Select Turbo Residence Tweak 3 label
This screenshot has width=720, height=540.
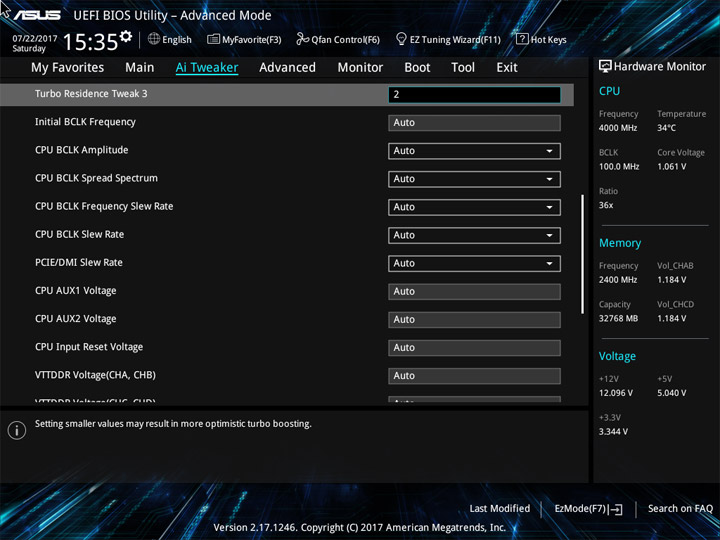(x=91, y=94)
